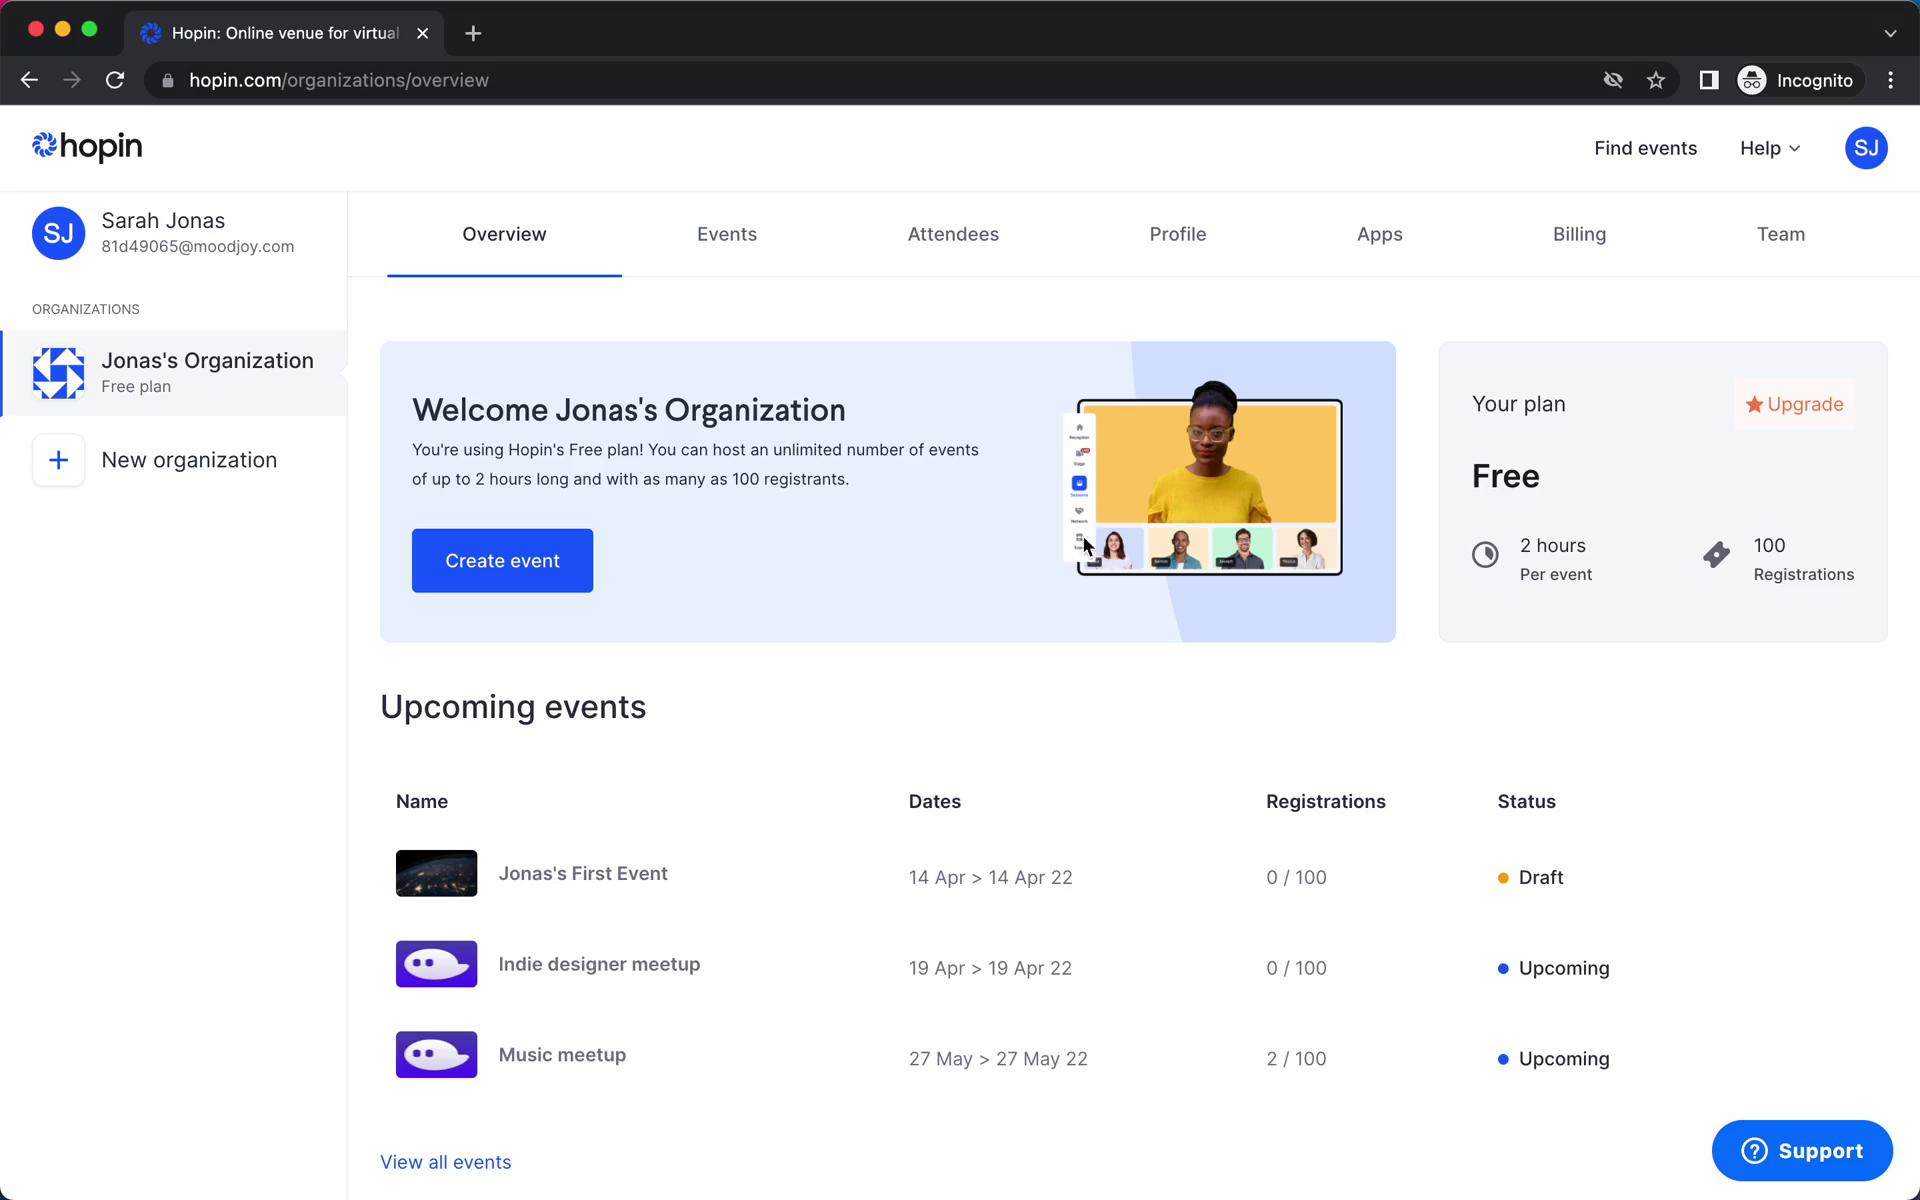Image resolution: width=1920 pixels, height=1200 pixels.
Task: Click the New organization plus icon
Action: [x=57, y=459]
